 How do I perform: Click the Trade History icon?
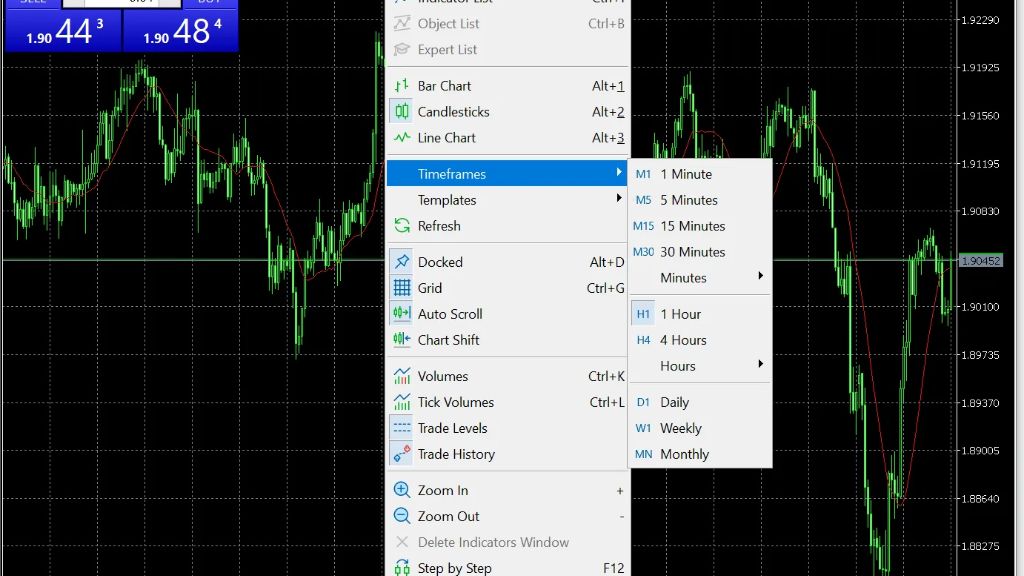[402, 454]
